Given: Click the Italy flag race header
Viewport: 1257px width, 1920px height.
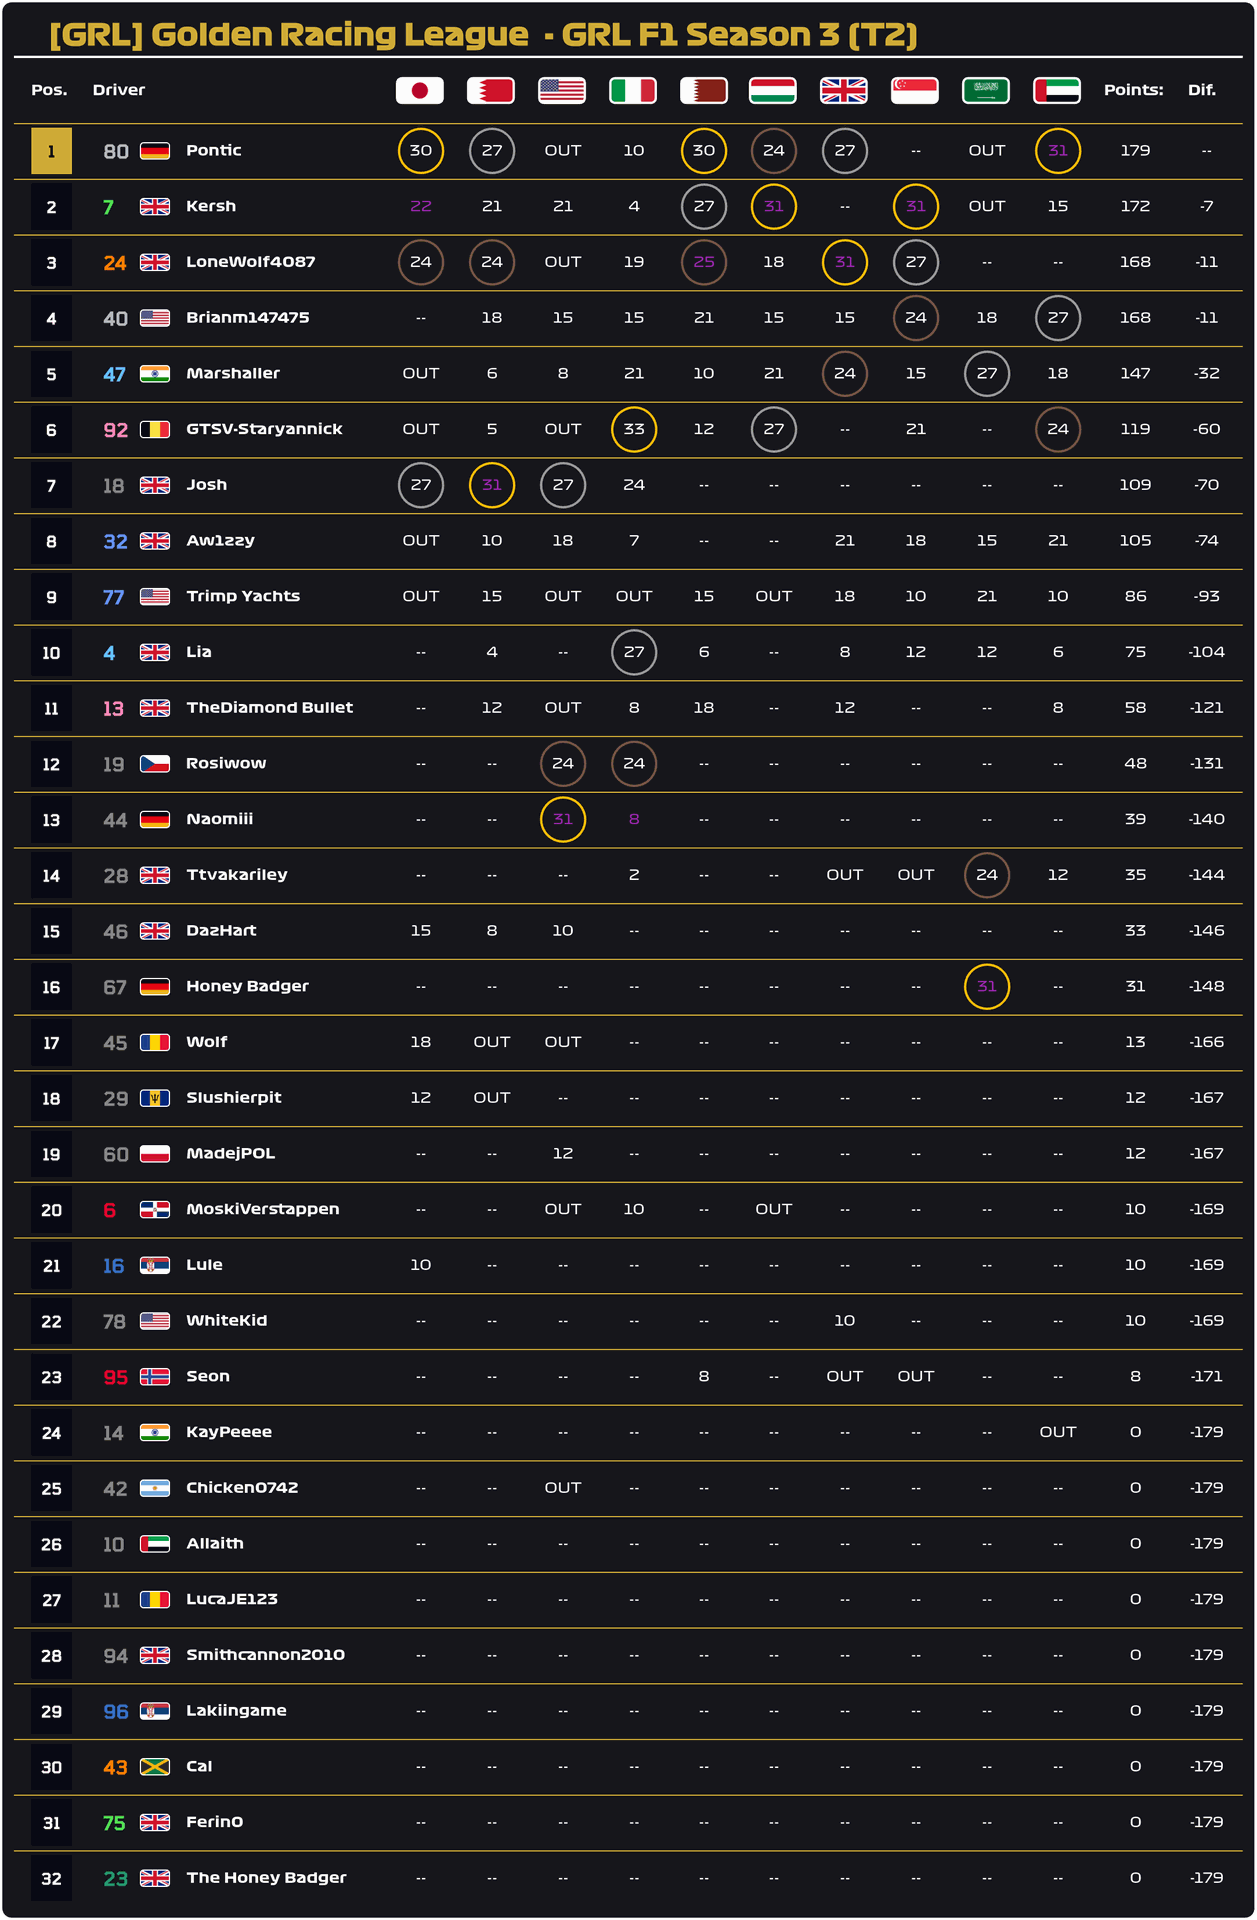Looking at the screenshot, I should pyautogui.click(x=633, y=91).
